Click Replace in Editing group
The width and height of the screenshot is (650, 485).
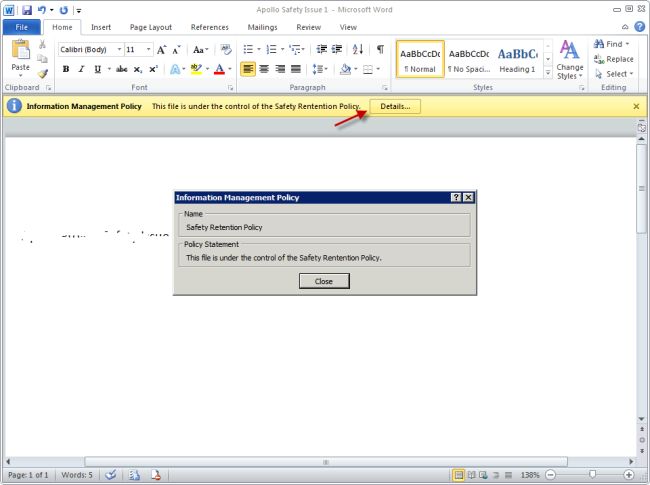coord(614,59)
